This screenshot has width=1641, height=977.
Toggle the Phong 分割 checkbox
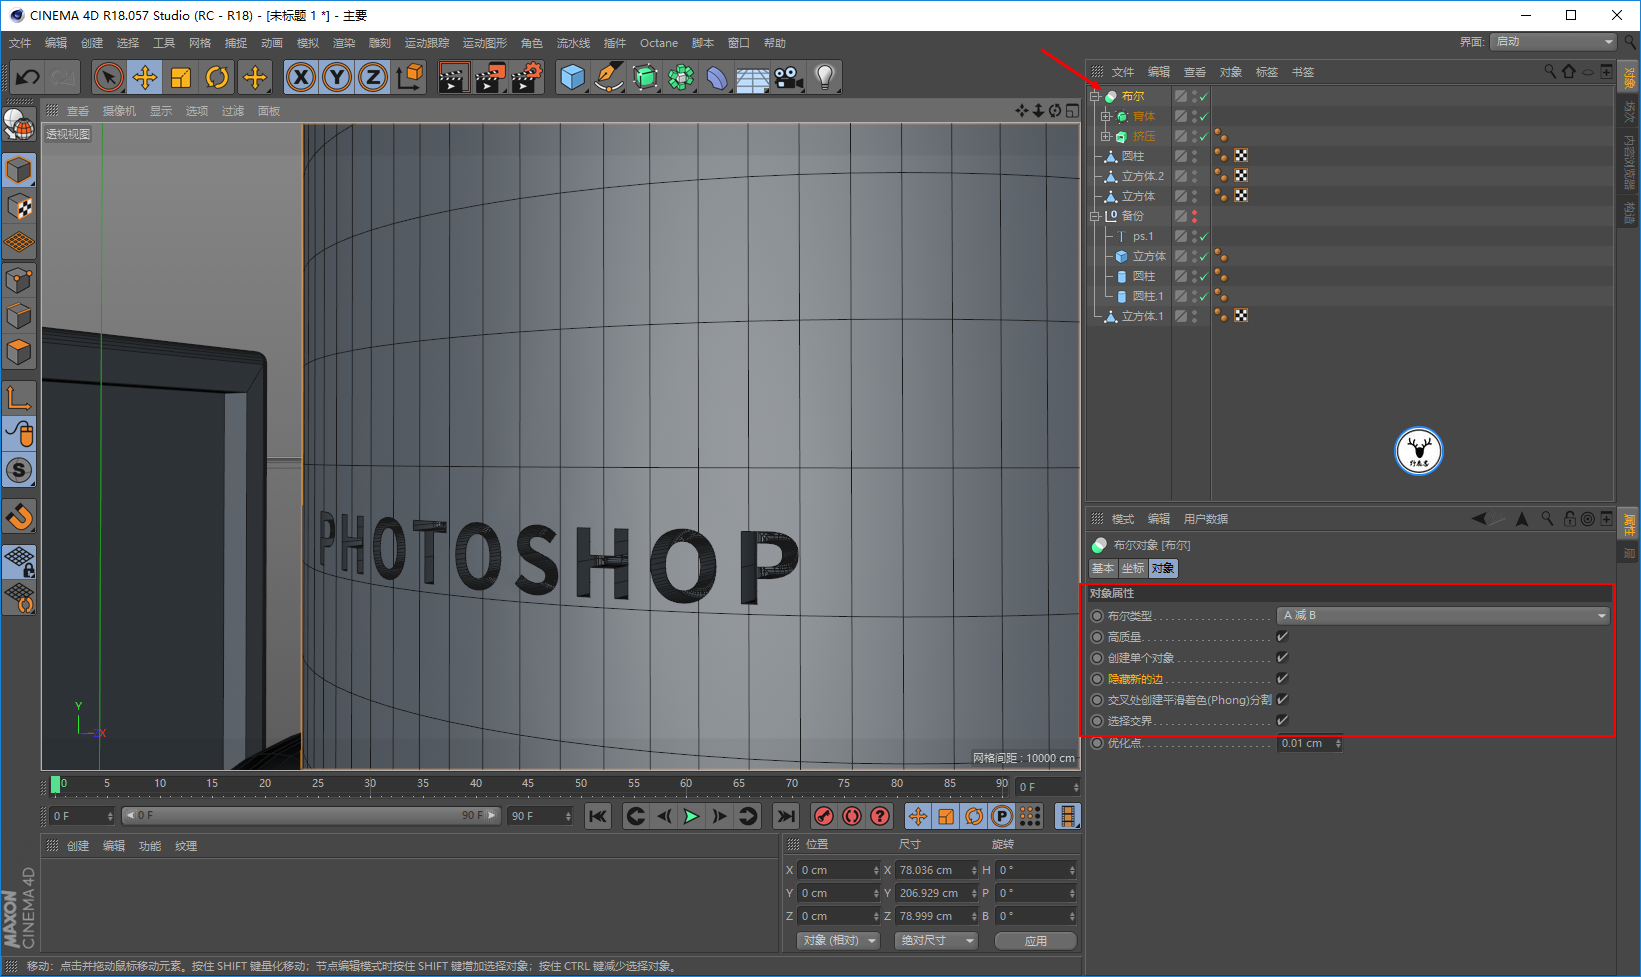tap(1283, 700)
